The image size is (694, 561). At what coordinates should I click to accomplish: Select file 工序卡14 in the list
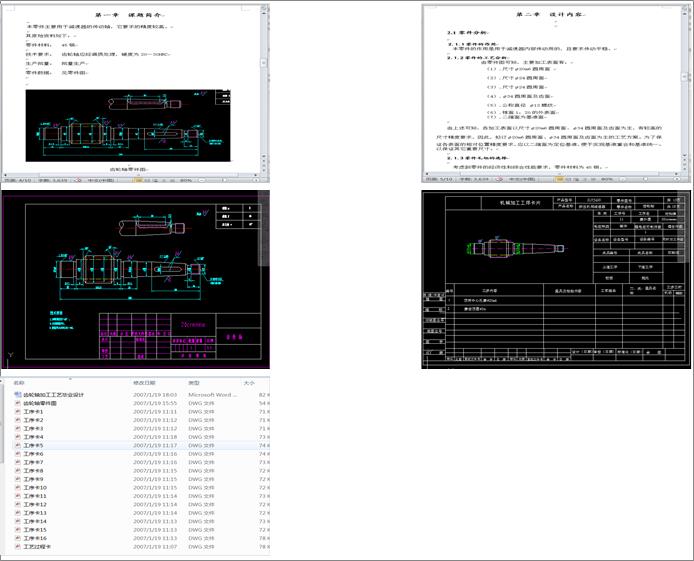click(x=35, y=521)
